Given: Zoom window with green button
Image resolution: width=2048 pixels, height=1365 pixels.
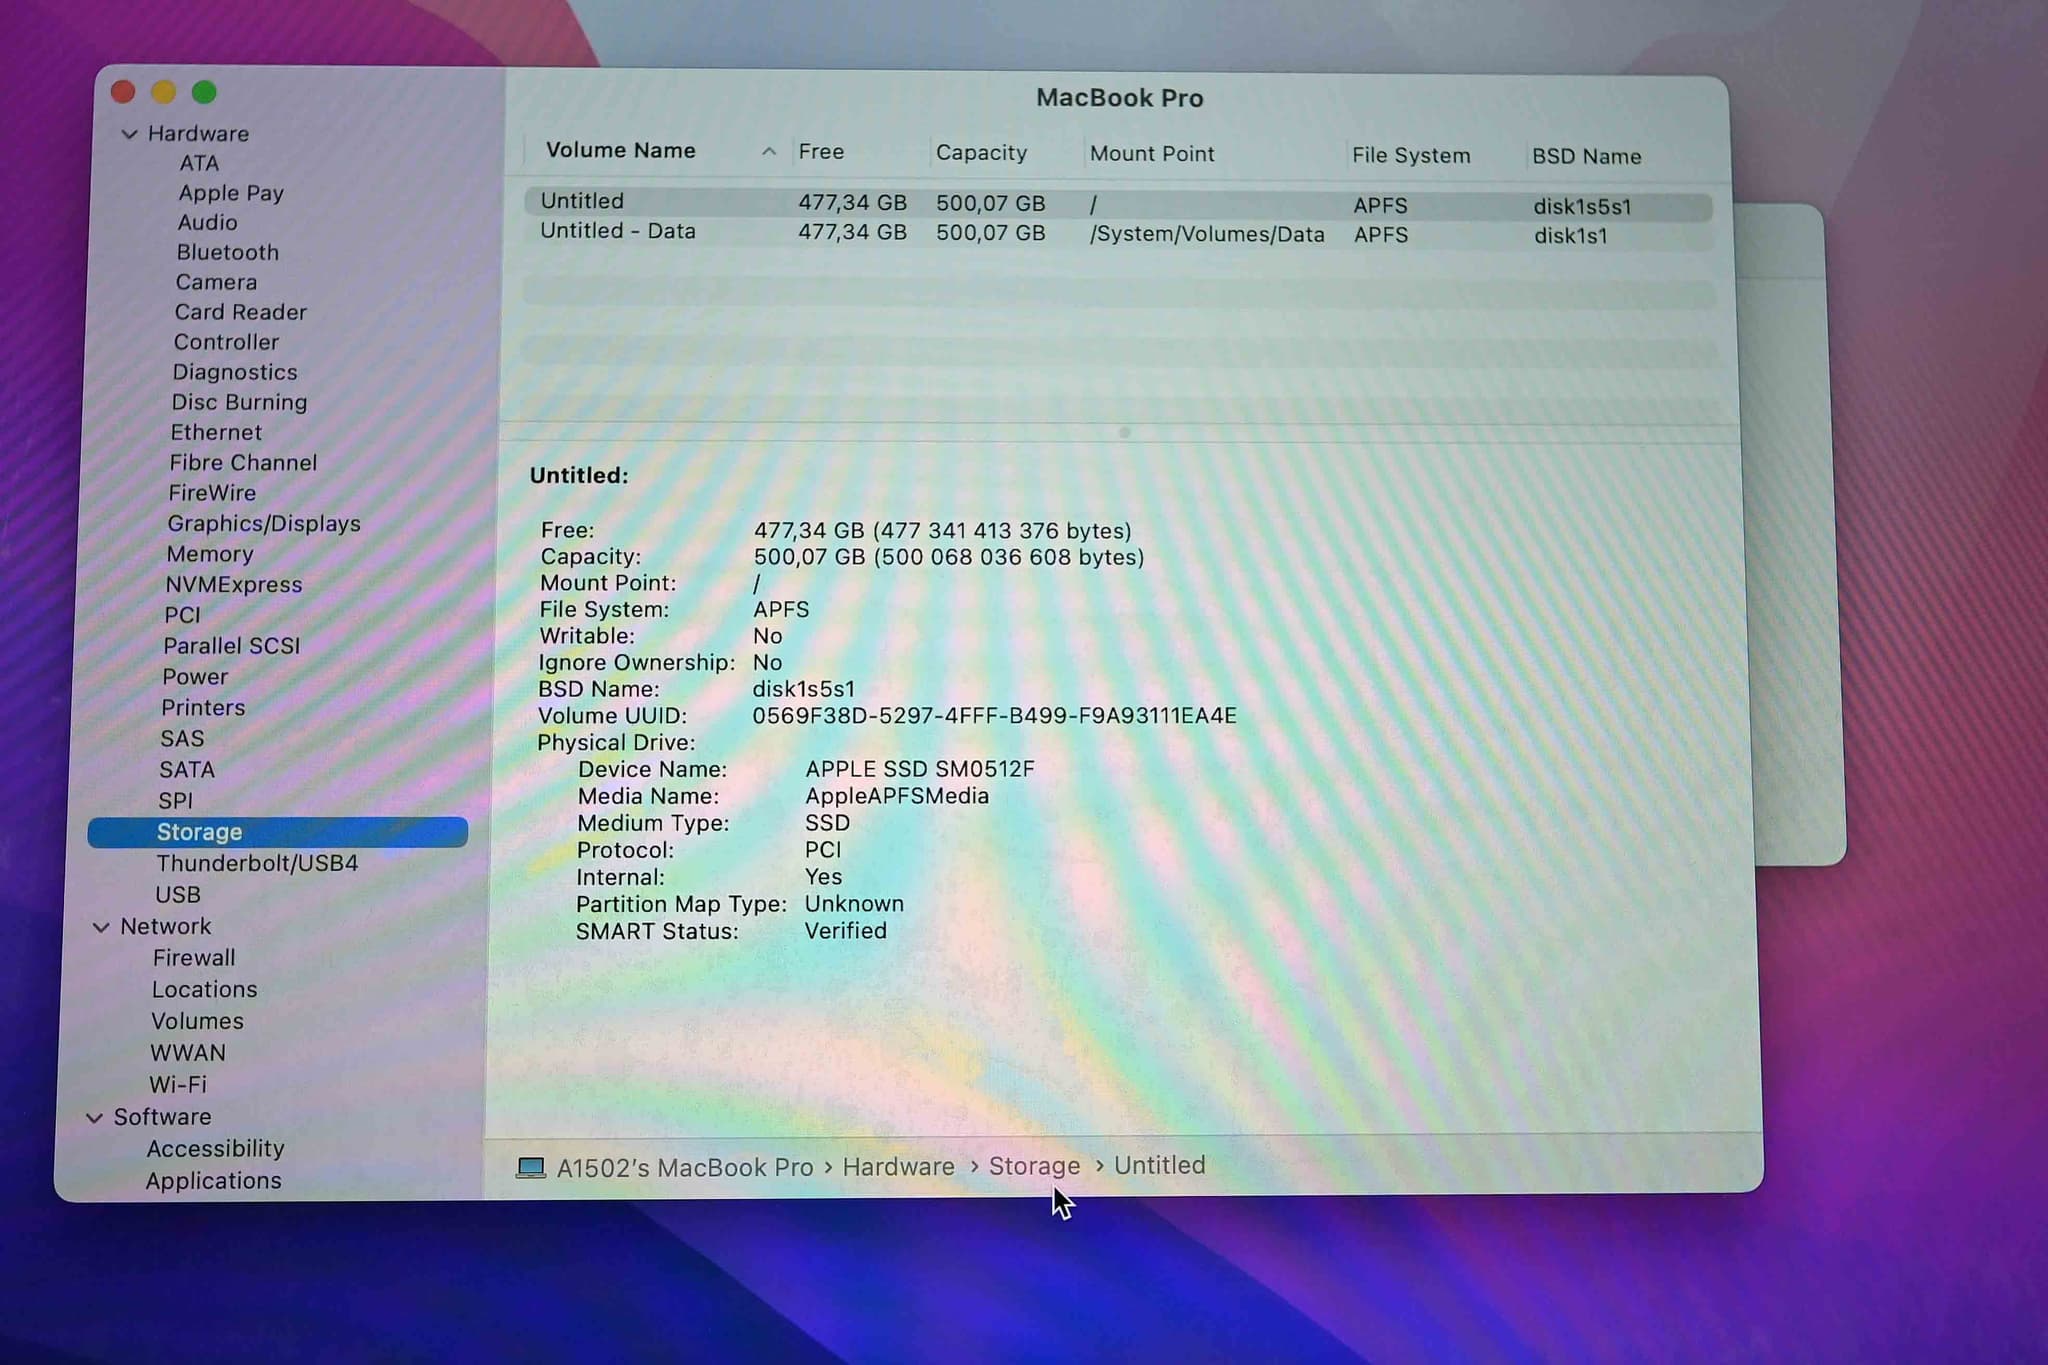Looking at the screenshot, I should 204,93.
